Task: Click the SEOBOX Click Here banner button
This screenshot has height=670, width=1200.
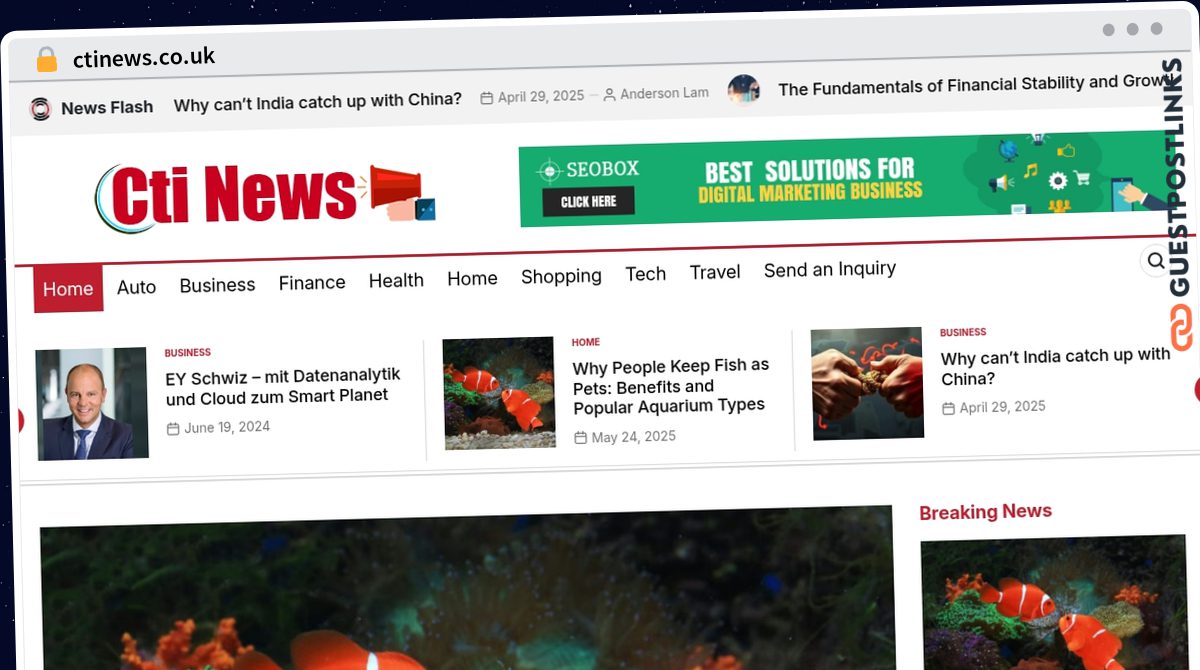Action: (x=588, y=202)
